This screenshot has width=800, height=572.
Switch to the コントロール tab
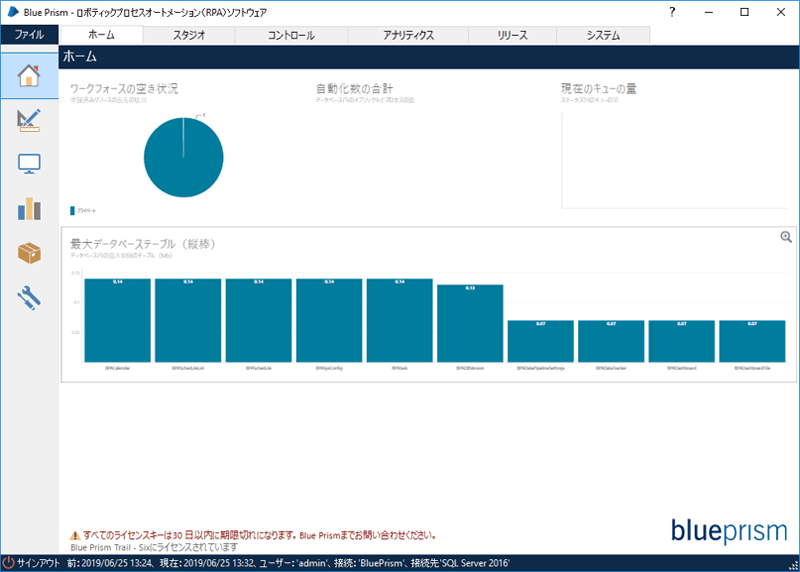pyautogui.click(x=291, y=35)
